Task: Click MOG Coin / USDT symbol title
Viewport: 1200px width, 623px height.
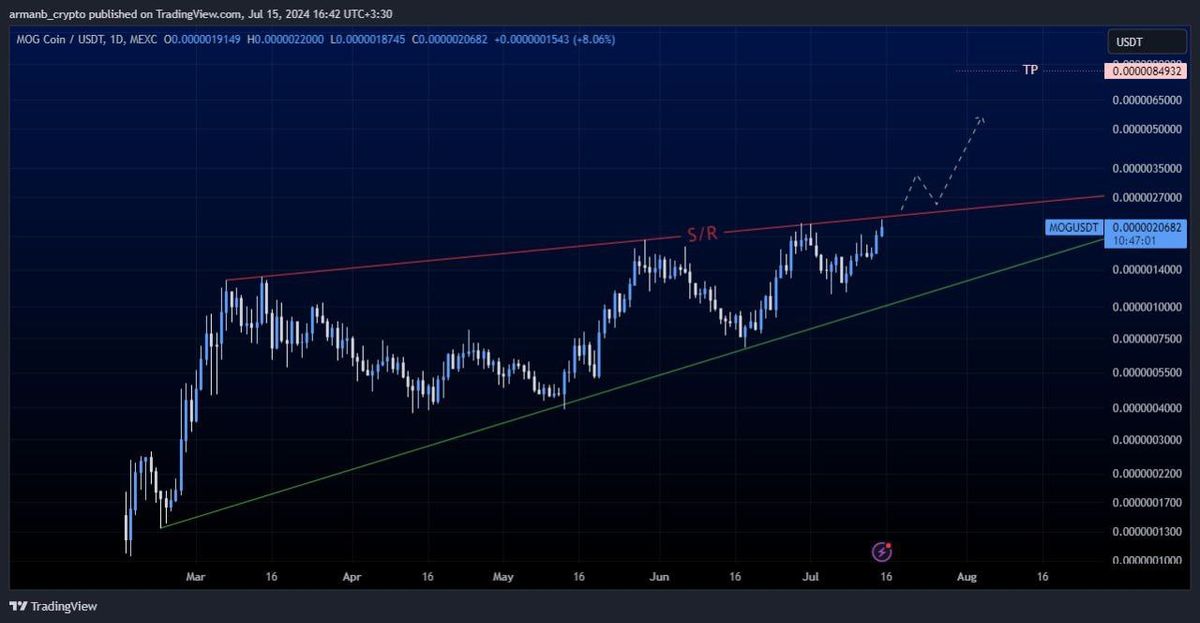Action: tap(53, 39)
